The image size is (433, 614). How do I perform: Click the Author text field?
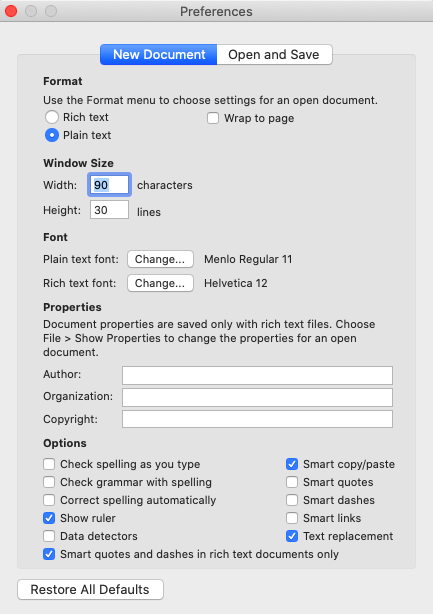click(x=257, y=376)
